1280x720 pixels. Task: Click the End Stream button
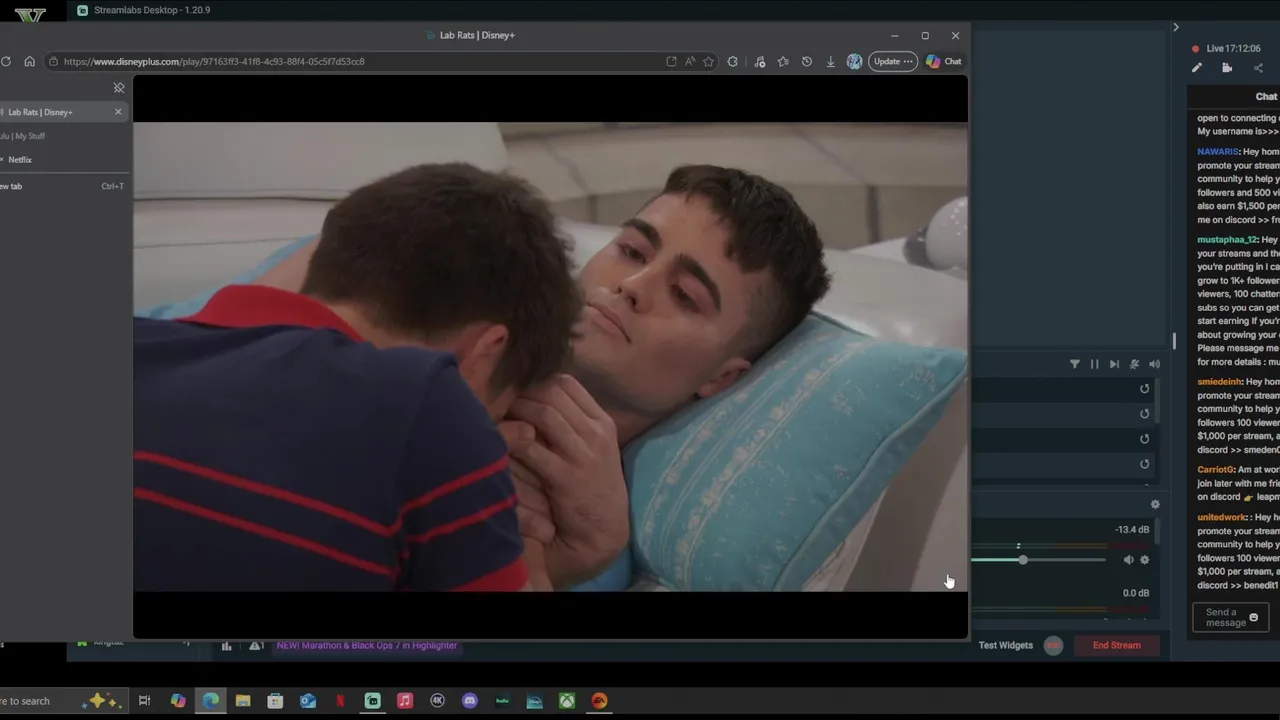(1117, 645)
